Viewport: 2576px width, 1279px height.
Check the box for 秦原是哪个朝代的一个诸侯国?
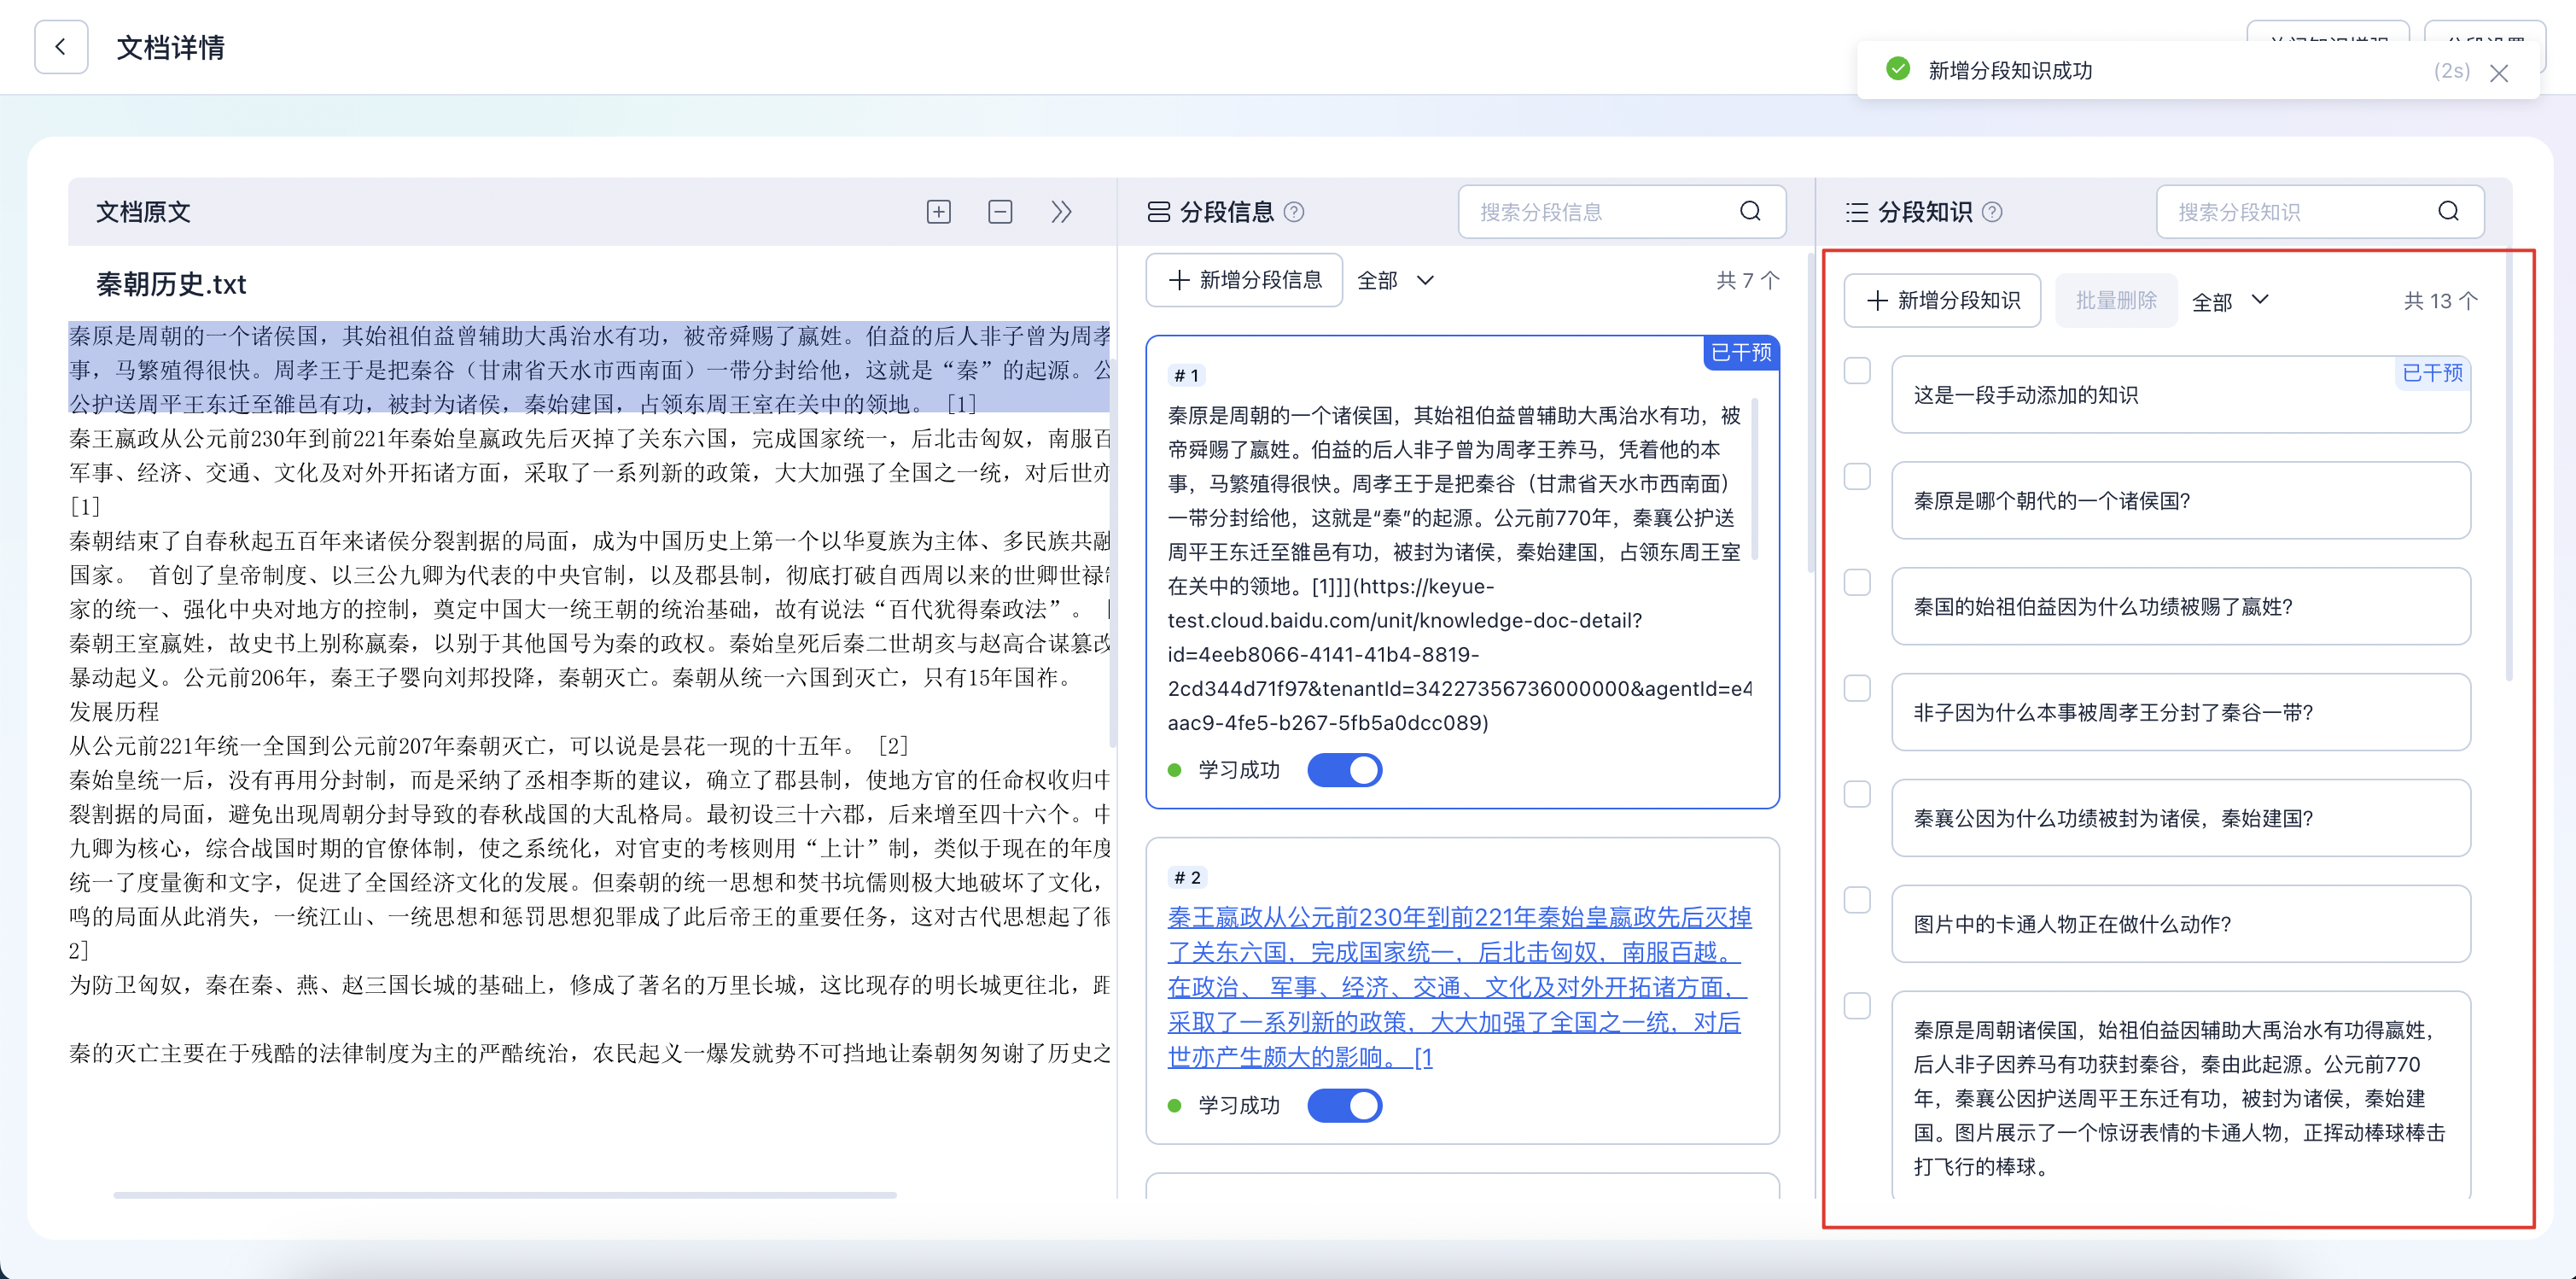point(1857,476)
